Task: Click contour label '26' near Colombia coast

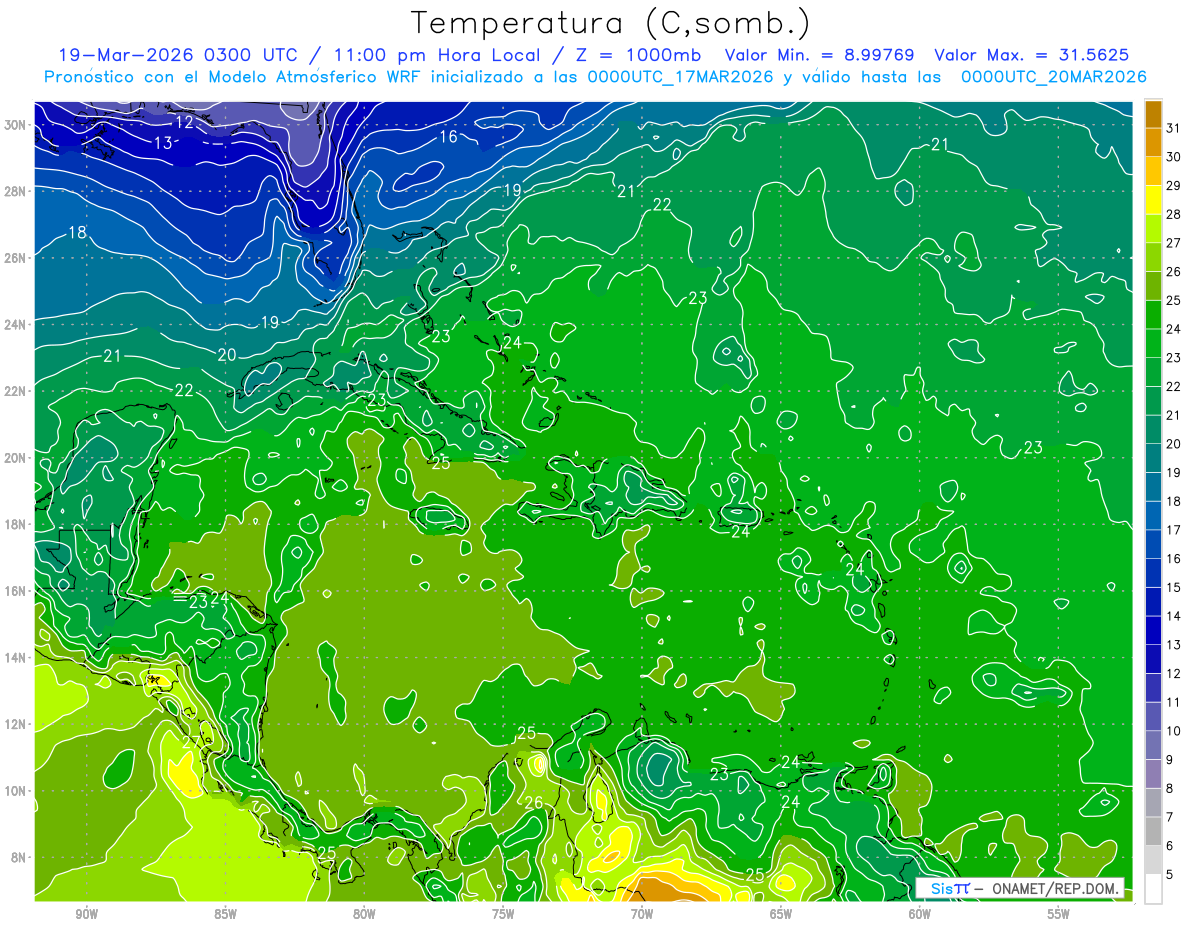Action: [x=533, y=803]
